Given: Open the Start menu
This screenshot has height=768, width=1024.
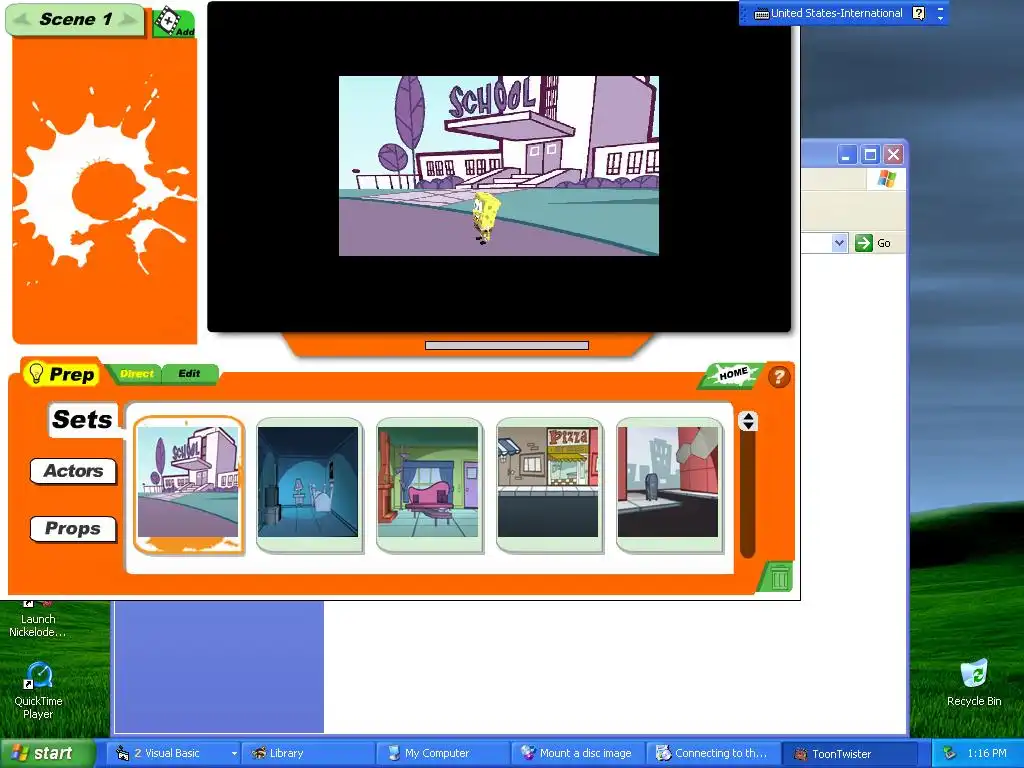Looking at the screenshot, I should (47, 753).
